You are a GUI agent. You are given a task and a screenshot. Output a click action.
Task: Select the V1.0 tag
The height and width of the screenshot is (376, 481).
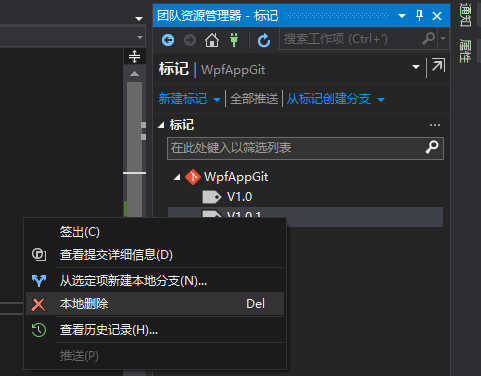239,197
